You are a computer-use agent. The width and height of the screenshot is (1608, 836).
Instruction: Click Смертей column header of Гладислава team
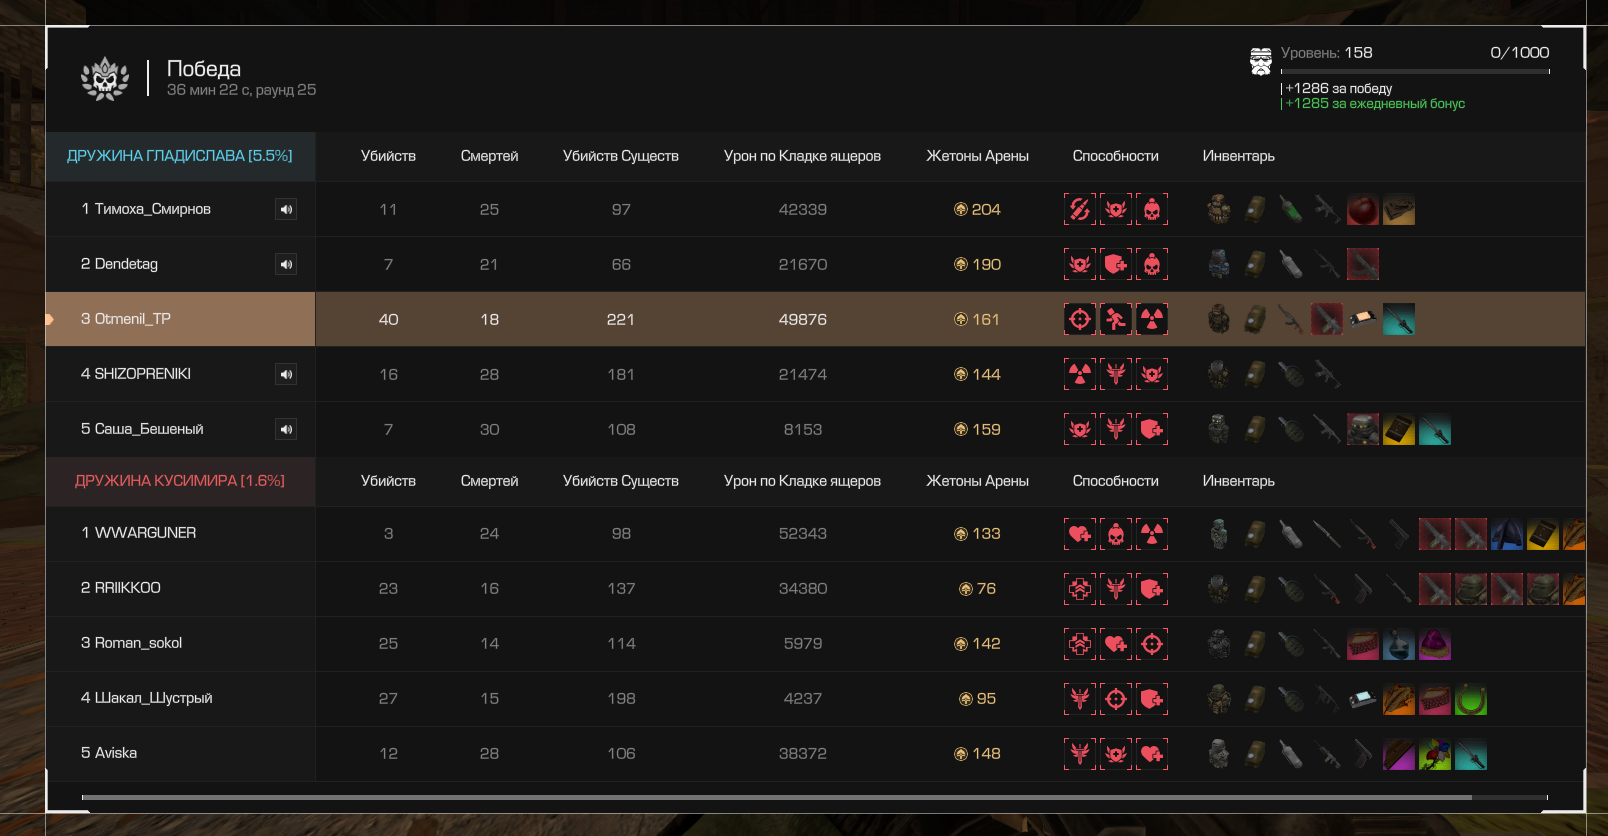(x=489, y=156)
